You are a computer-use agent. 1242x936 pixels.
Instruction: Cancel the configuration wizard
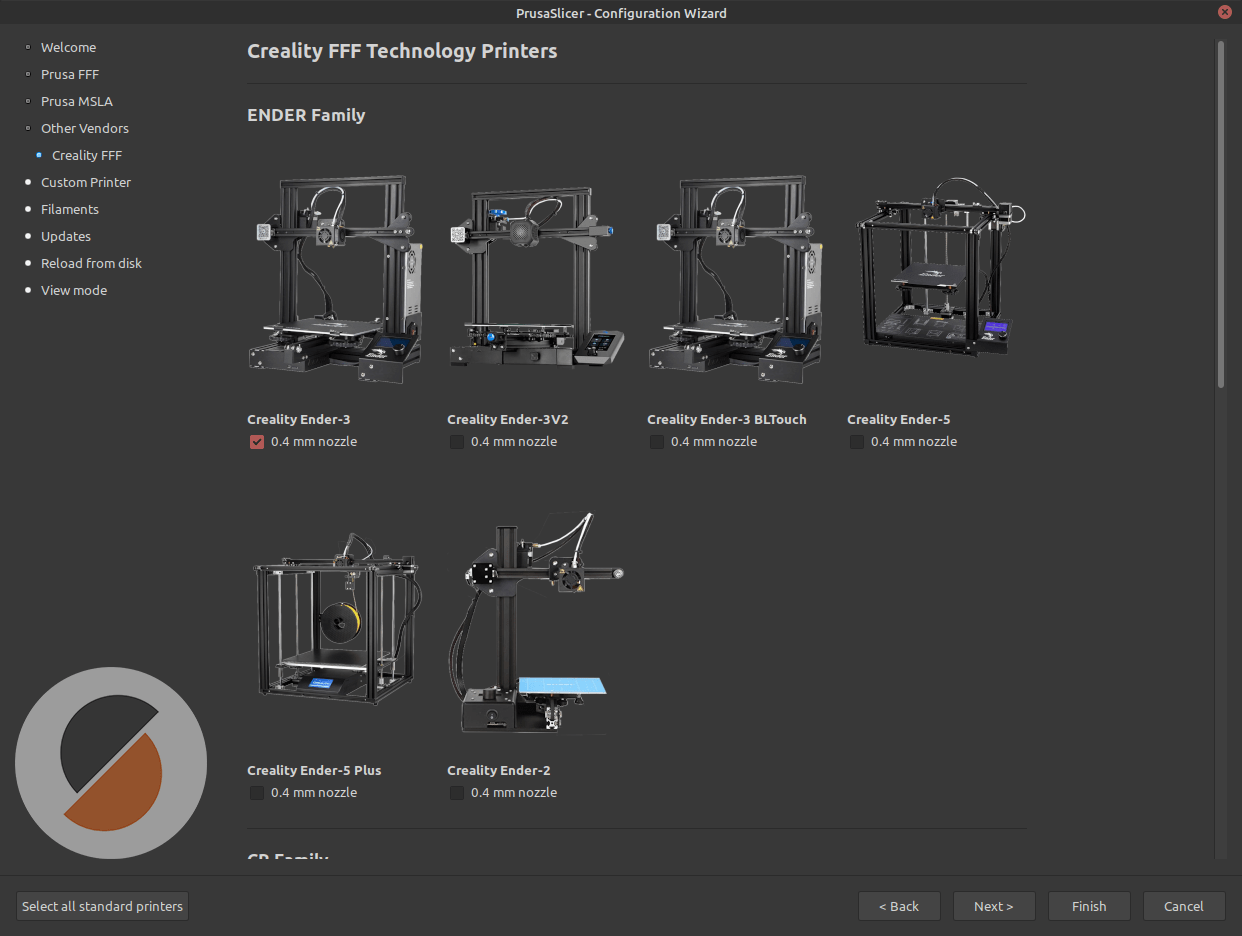click(x=1184, y=906)
